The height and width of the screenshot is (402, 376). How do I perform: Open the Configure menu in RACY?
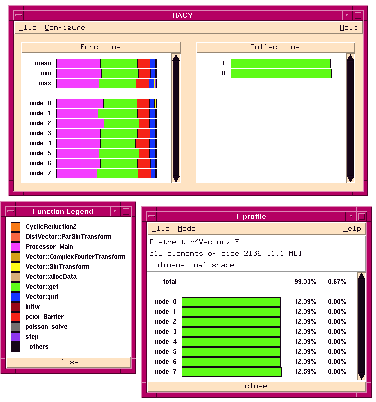[65, 28]
